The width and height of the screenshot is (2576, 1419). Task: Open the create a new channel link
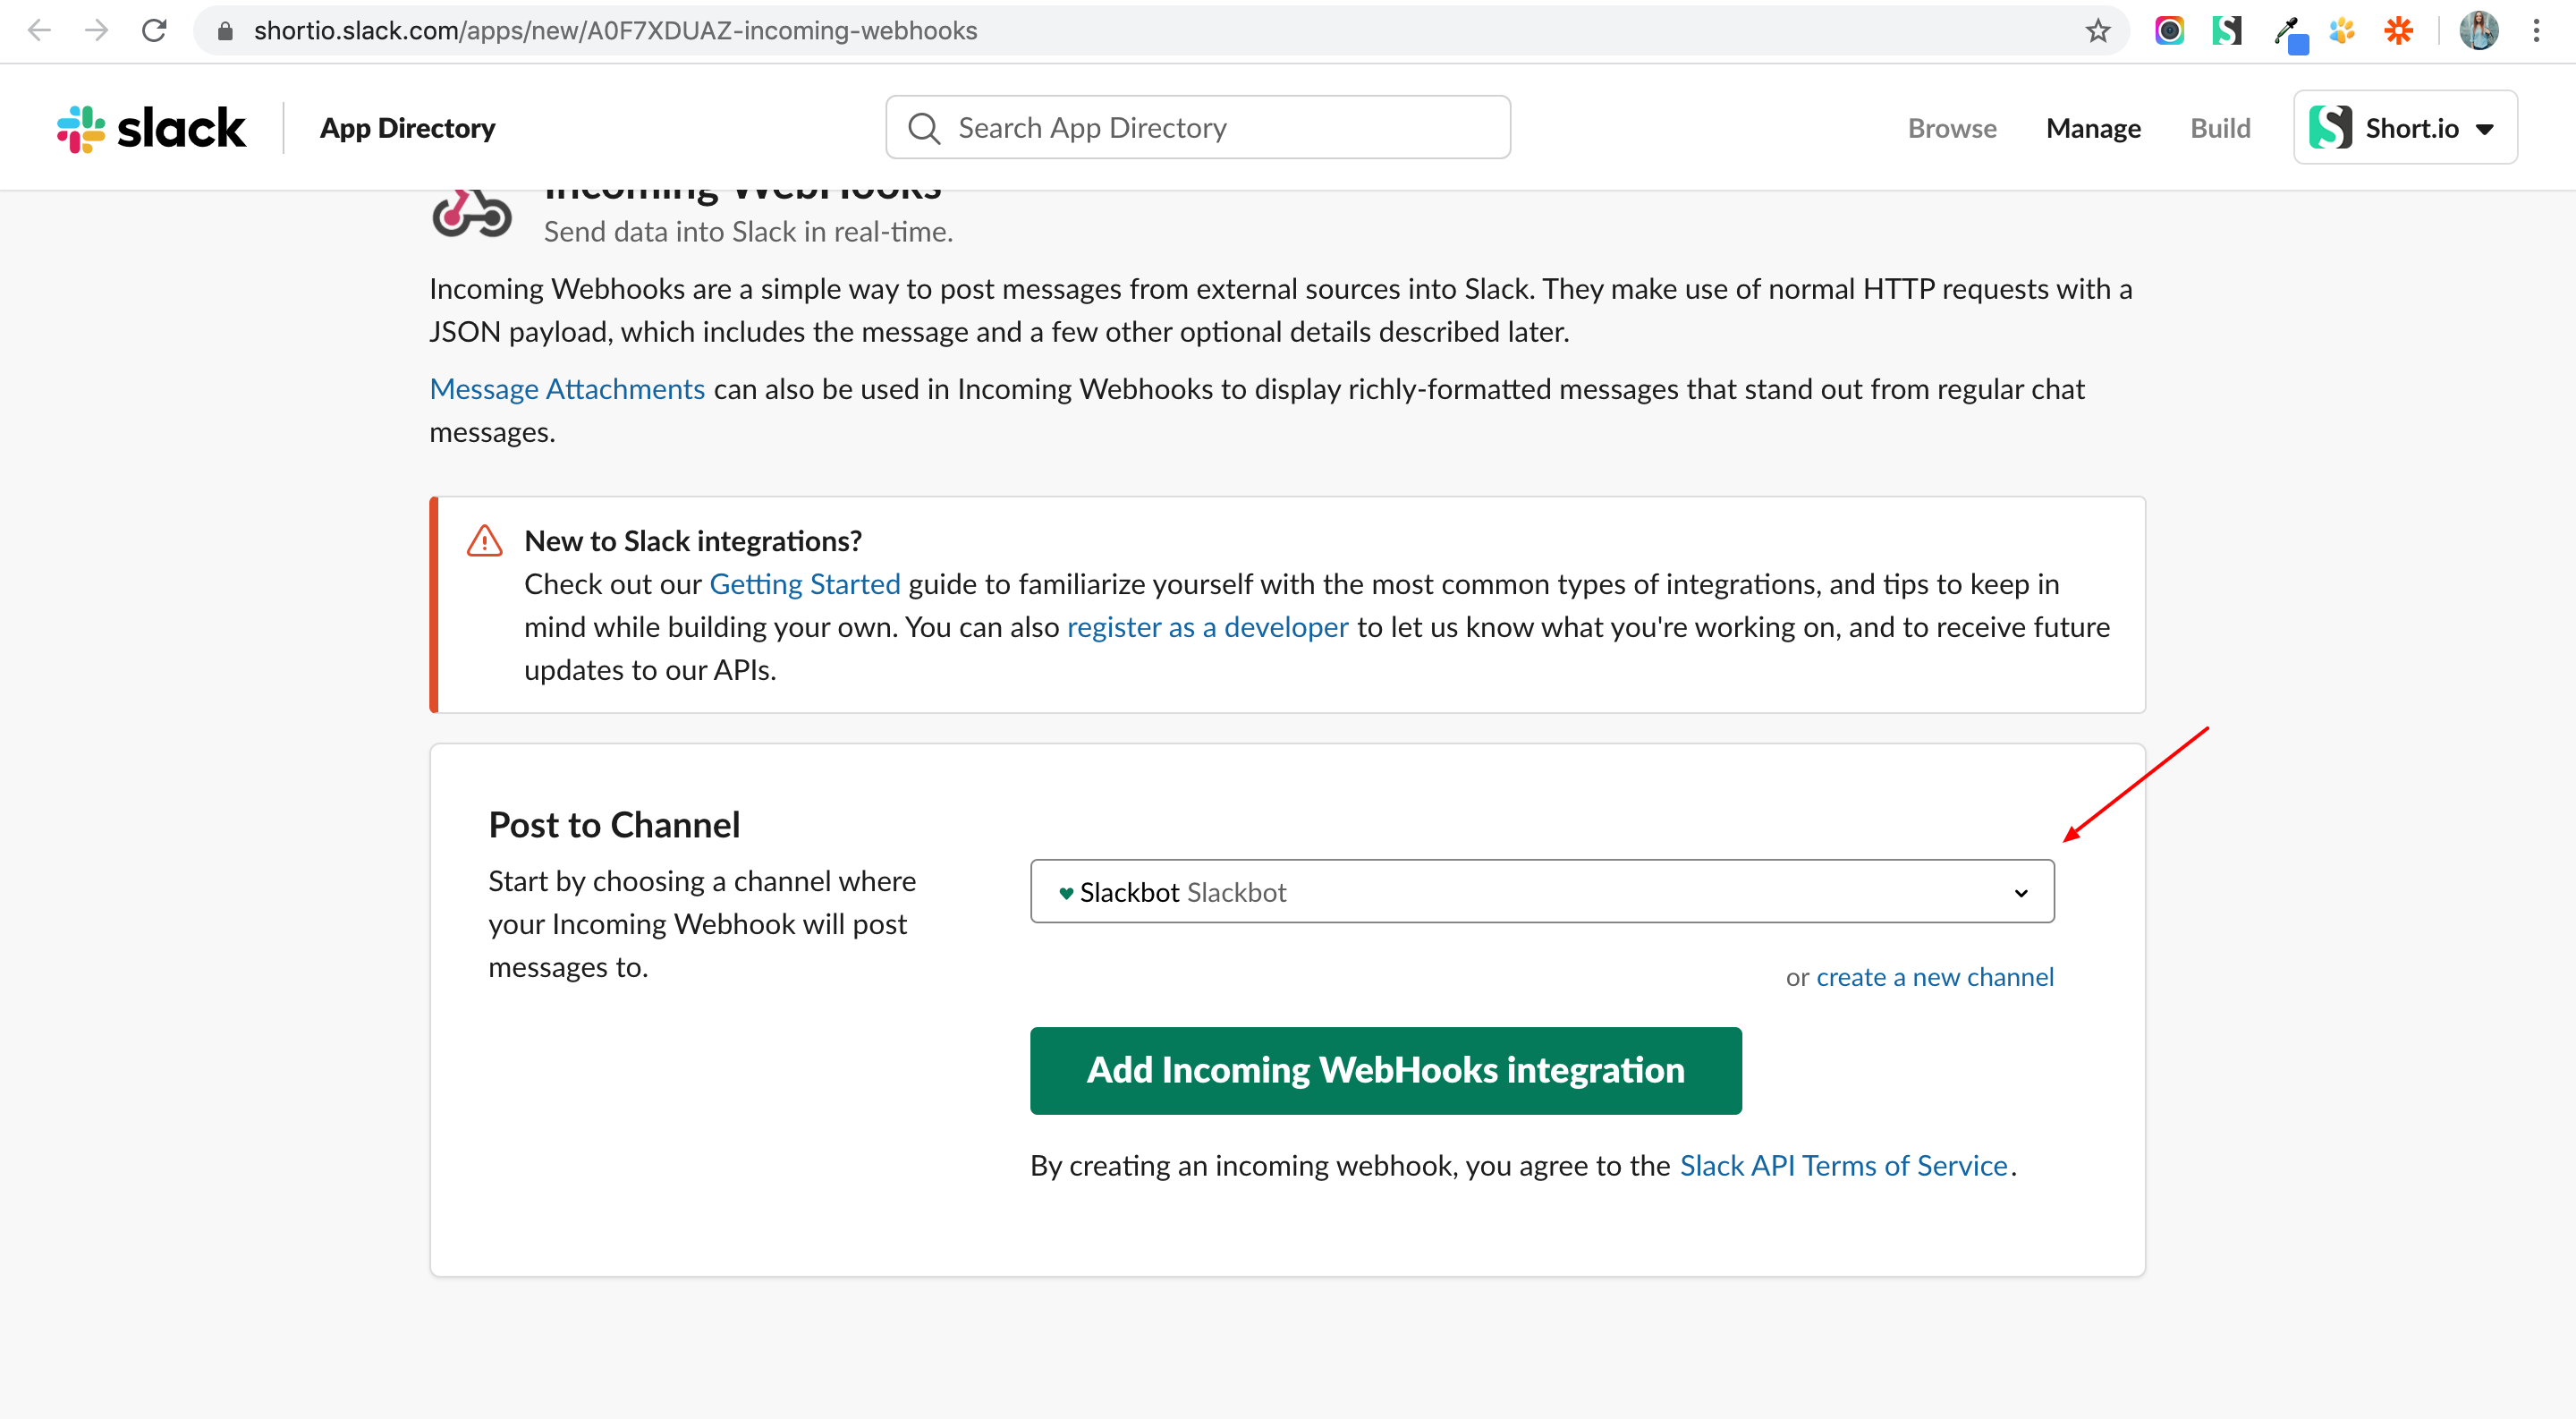pyautogui.click(x=1934, y=977)
